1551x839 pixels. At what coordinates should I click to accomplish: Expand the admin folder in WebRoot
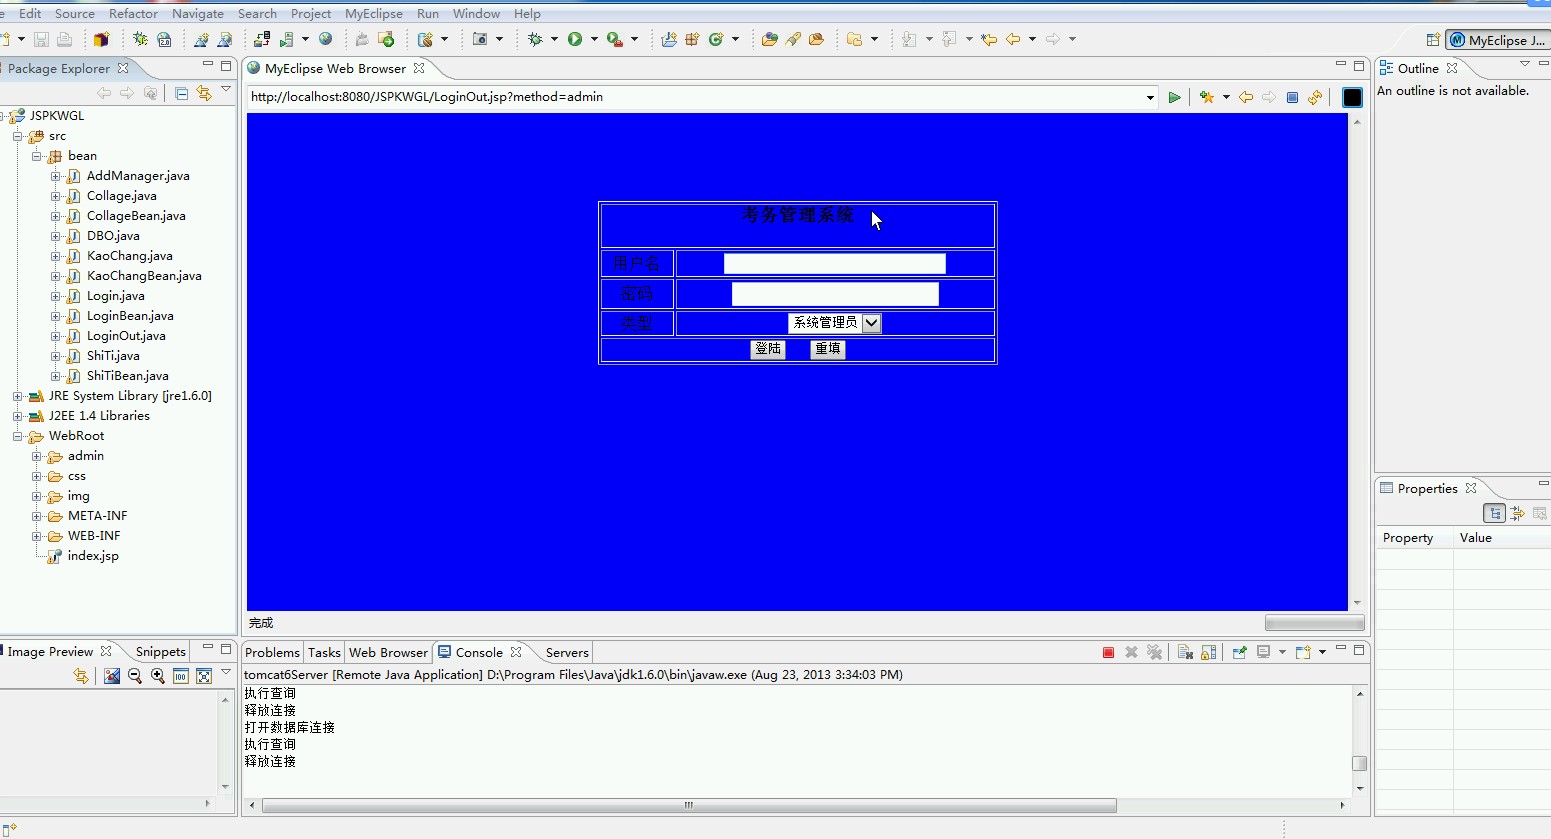(37, 456)
